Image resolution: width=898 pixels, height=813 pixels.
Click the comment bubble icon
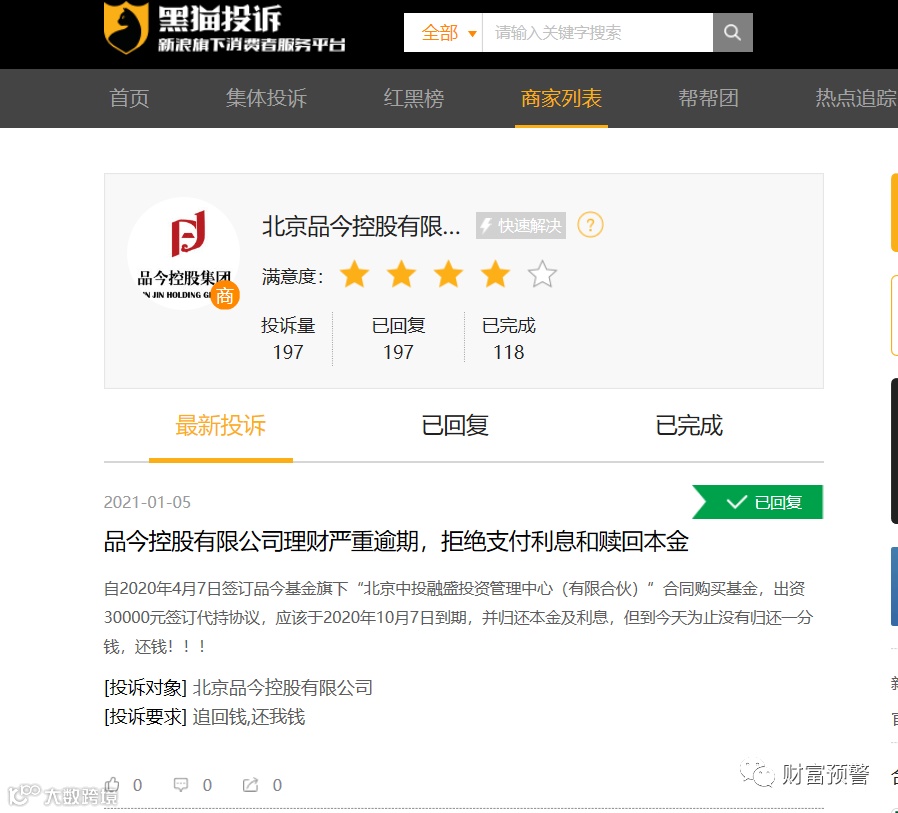click(181, 785)
